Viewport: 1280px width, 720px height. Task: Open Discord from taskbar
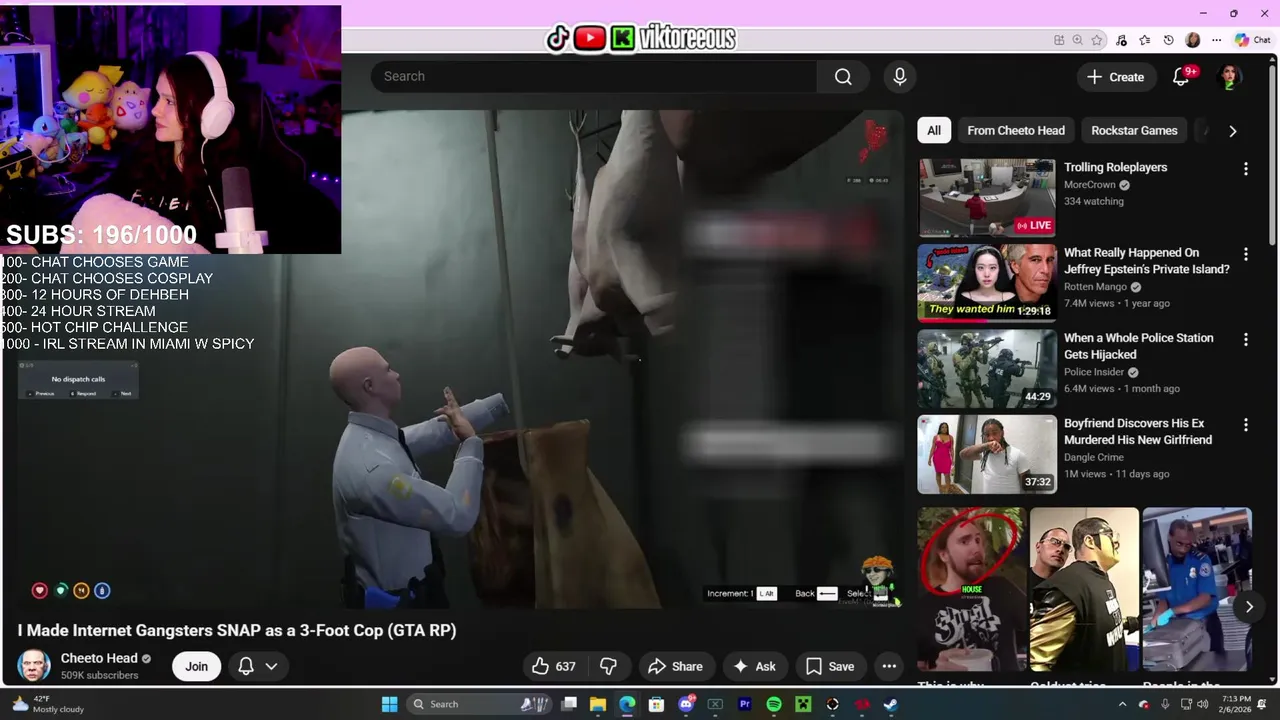click(x=686, y=704)
